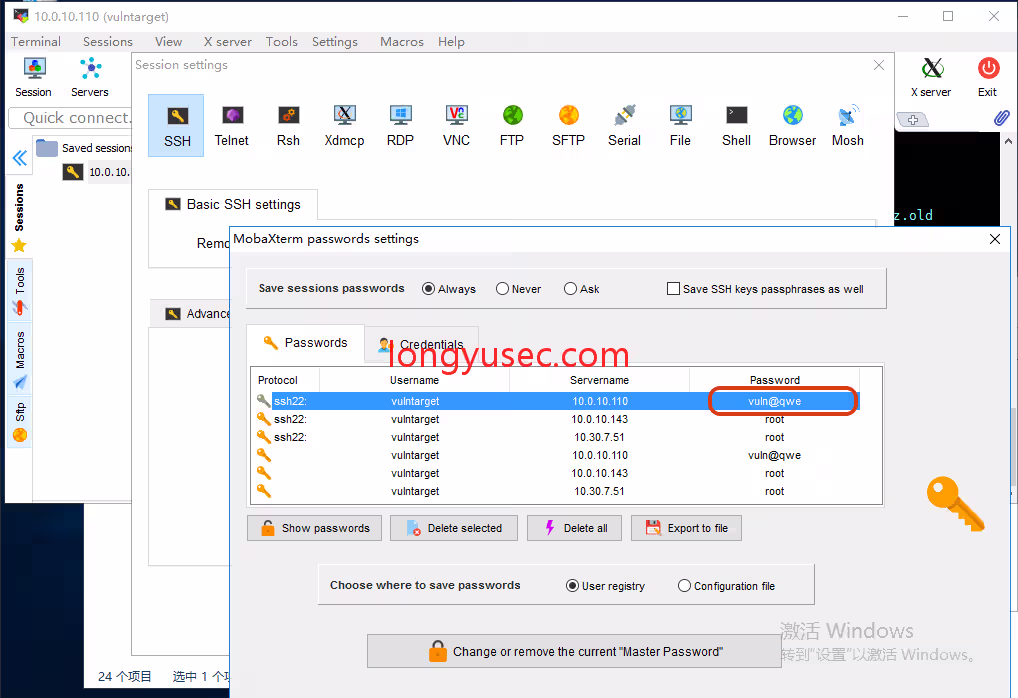Click Export to file button

click(x=686, y=528)
